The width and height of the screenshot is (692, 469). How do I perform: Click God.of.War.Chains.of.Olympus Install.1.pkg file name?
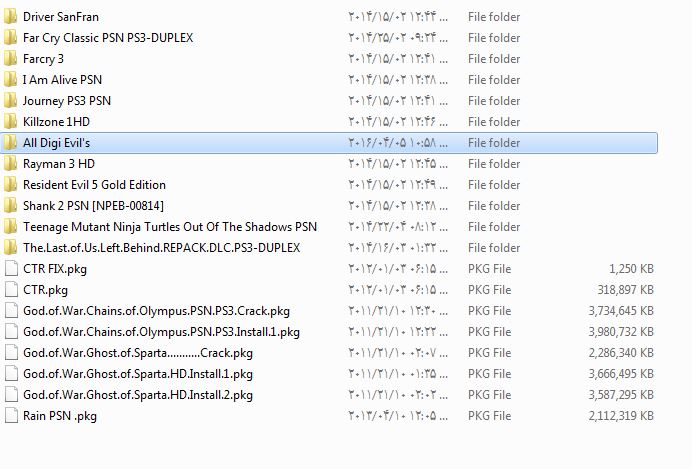tap(161, 332)
